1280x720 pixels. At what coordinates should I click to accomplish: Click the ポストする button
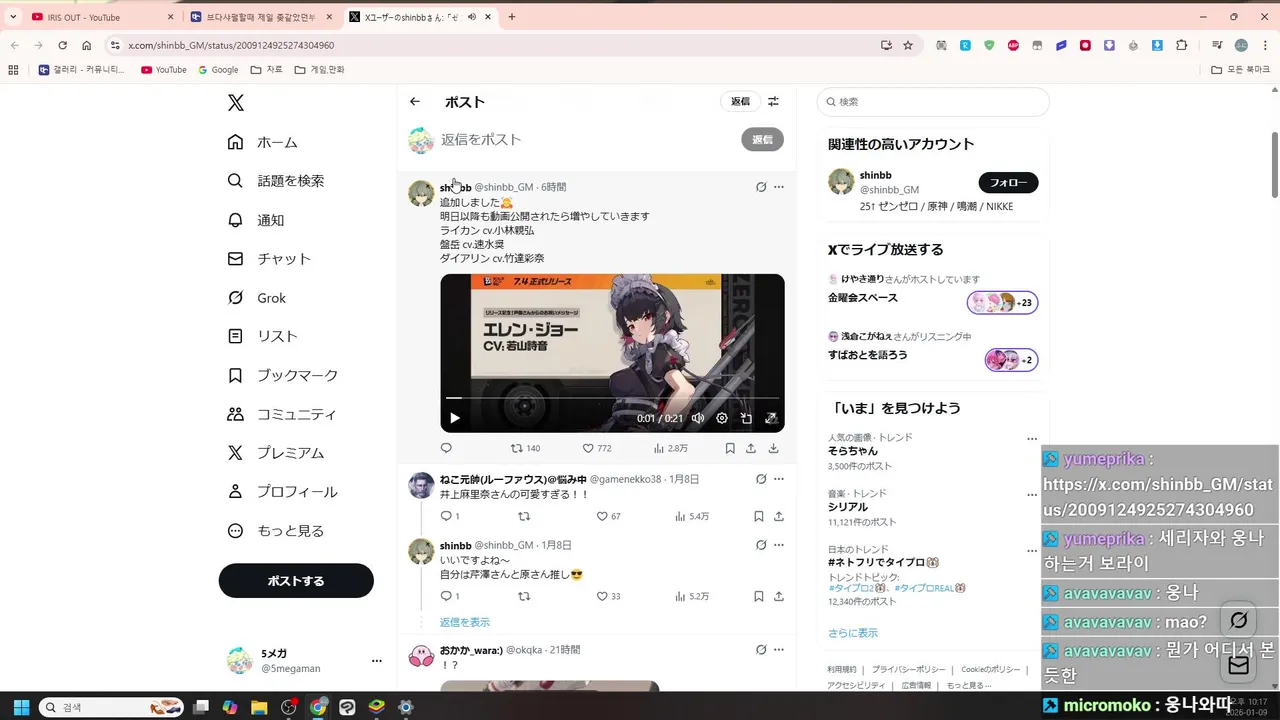point(296,581)
